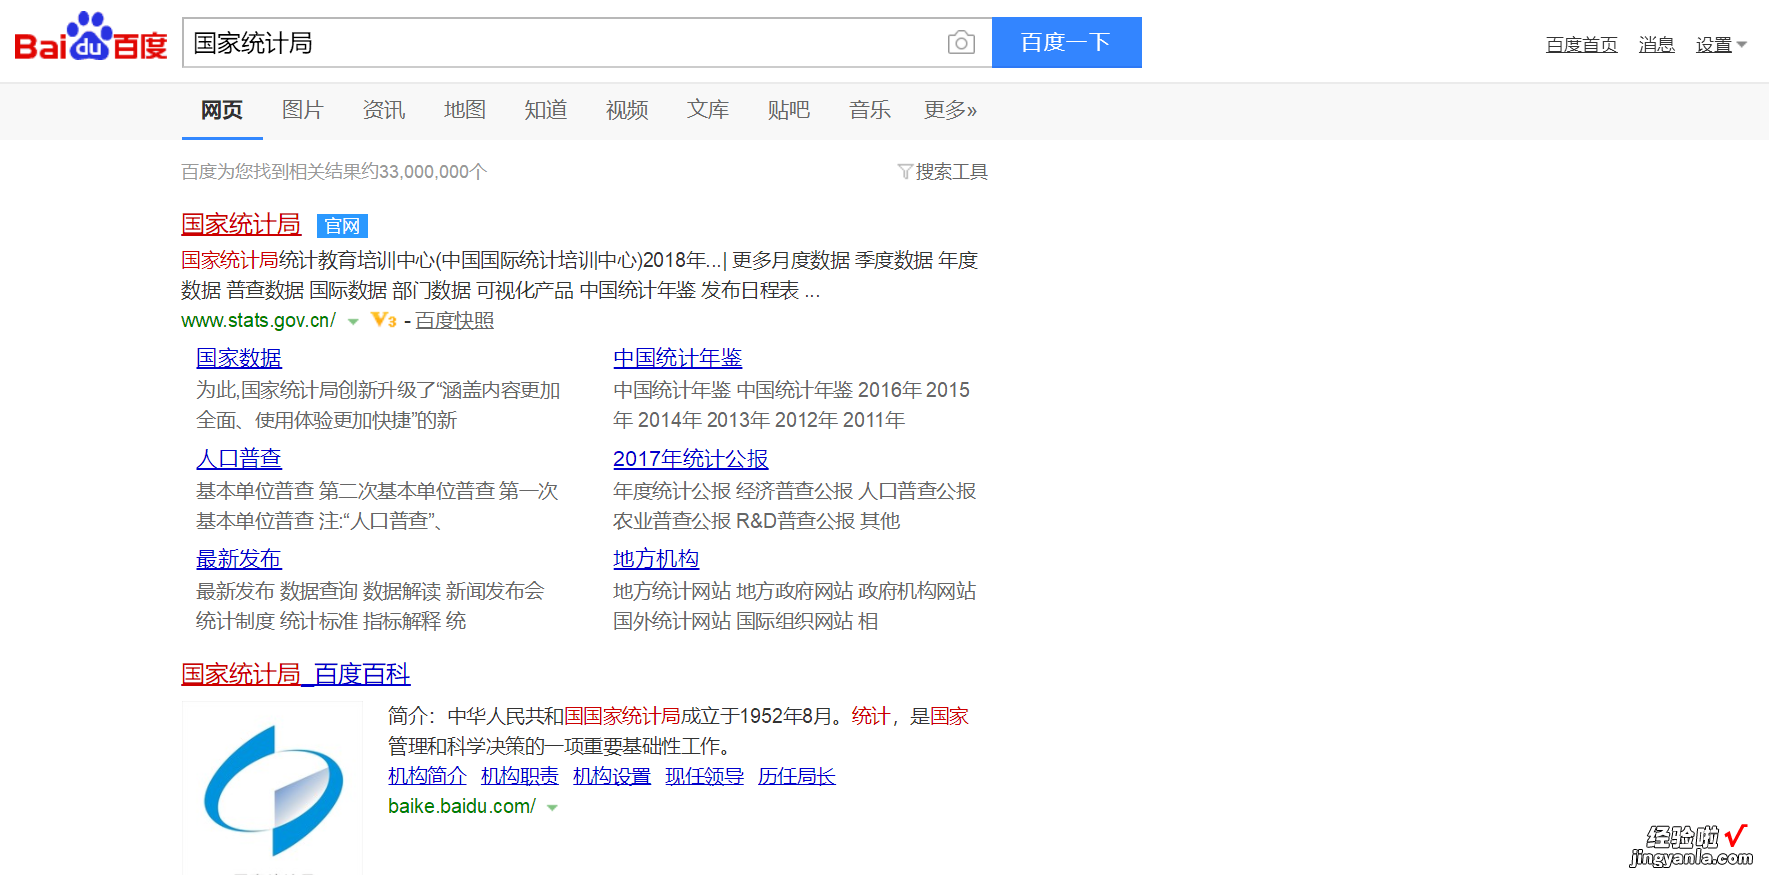Visit the www.stats.gov.cn URL

(258, 321)
